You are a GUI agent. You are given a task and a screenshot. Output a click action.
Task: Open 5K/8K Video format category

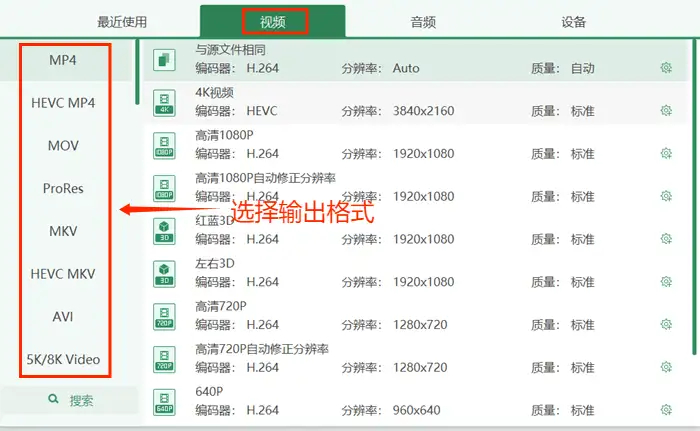click(63, 360)
